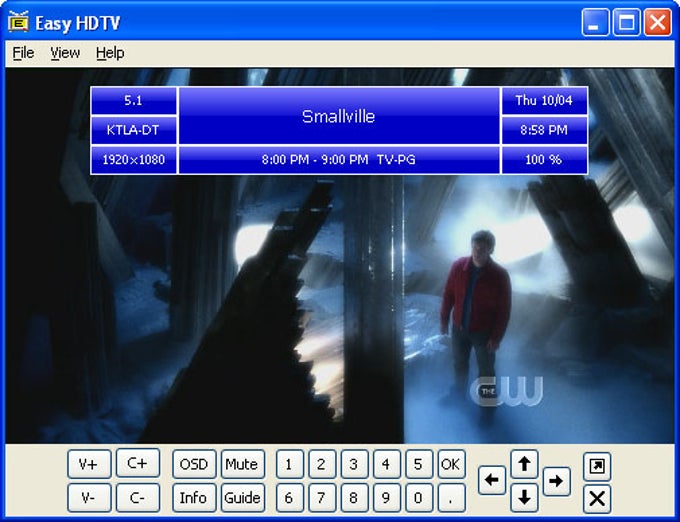Viewport: 680px width, 522px height.
Task: Decrease volume with V- button
Action: tap(89, 498)
